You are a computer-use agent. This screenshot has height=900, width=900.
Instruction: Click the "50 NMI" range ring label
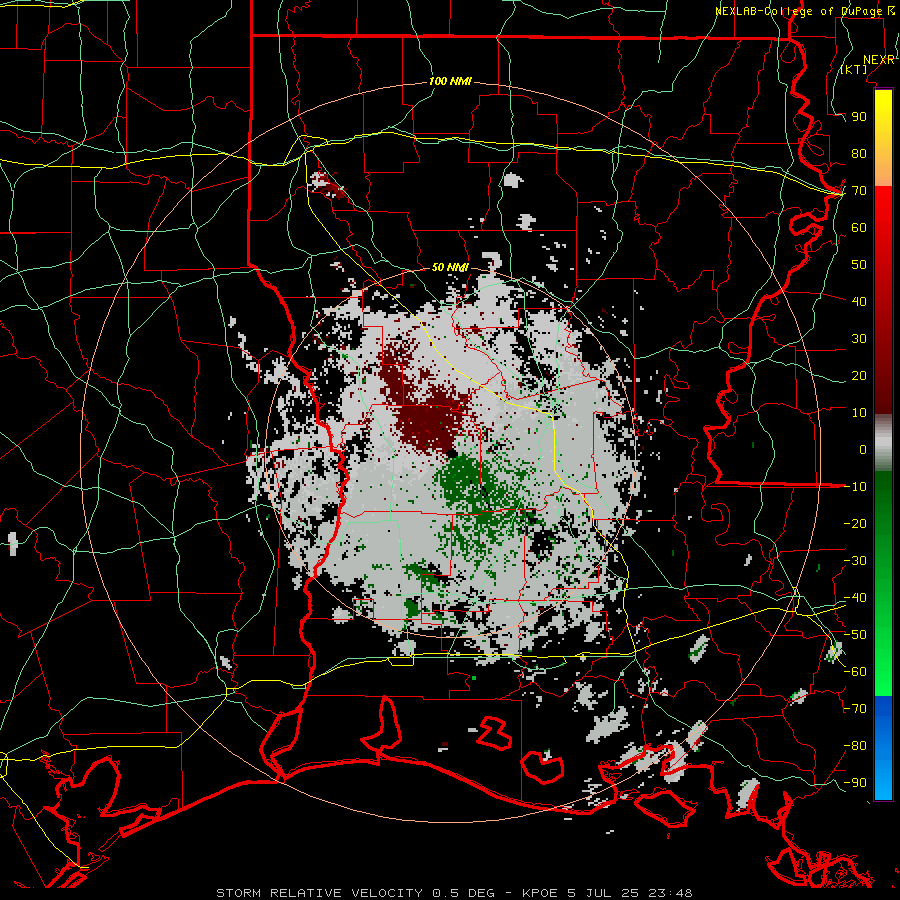click(x=450, y=267)
